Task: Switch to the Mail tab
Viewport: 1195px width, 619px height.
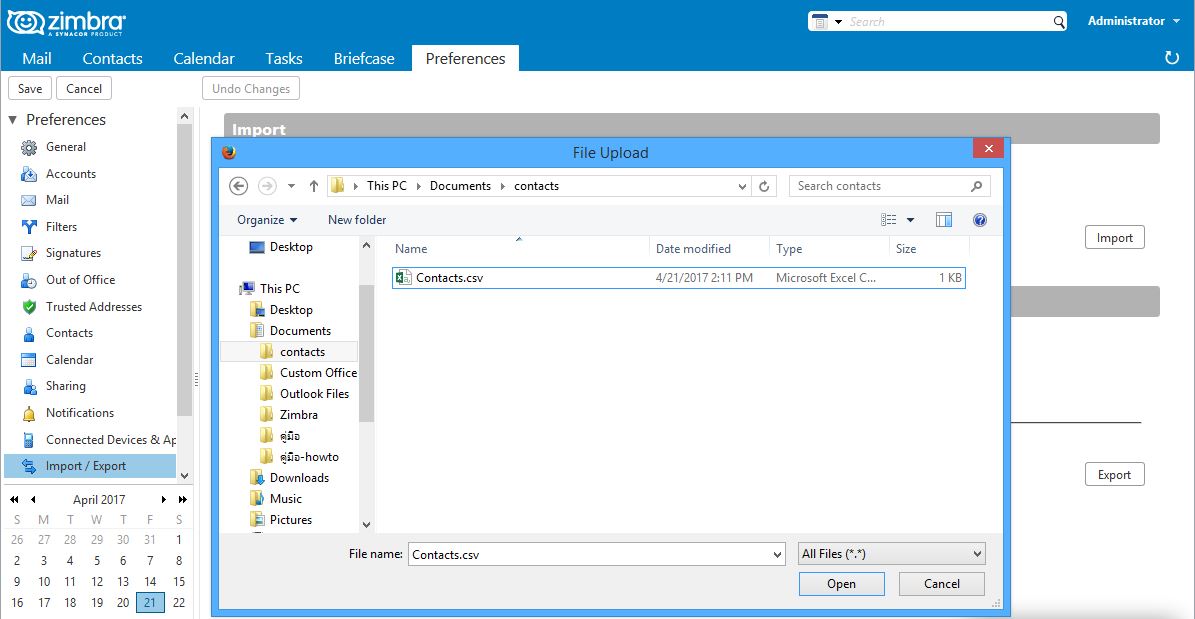Action: 37,59
